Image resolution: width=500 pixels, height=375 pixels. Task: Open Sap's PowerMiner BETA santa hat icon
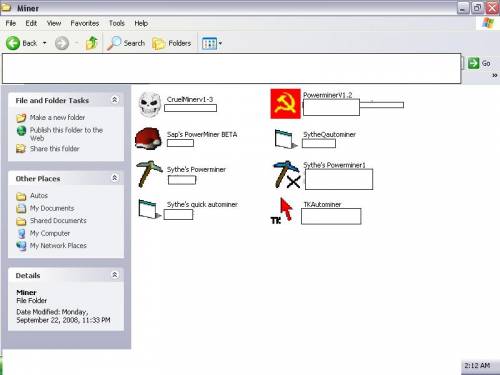[x=148, y=138]
